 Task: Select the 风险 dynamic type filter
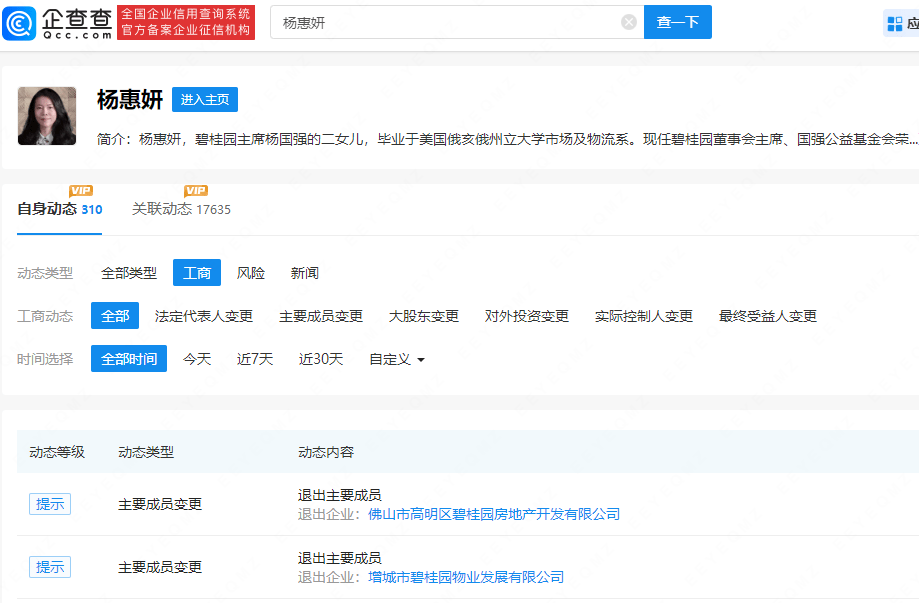(251, 273)
